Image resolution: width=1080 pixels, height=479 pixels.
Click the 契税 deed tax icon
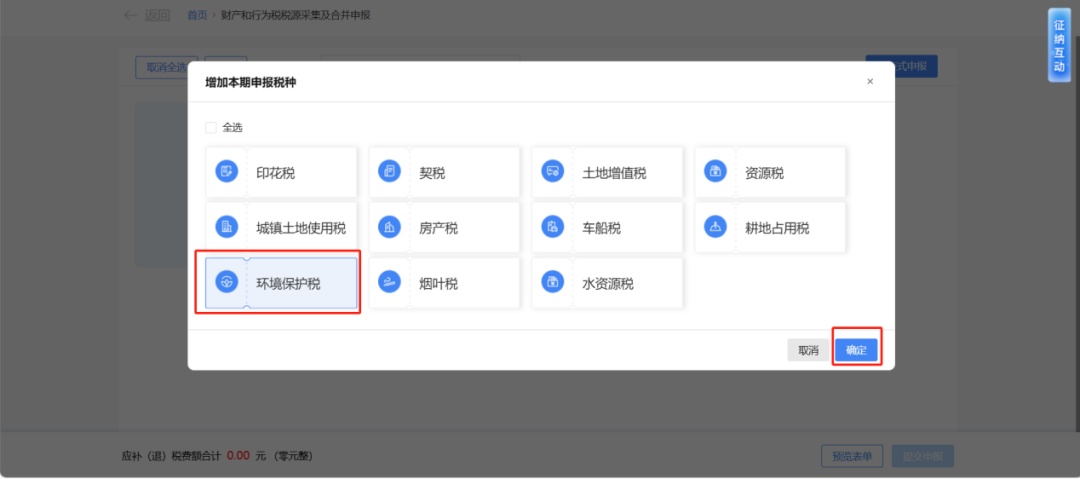point(389,172)
